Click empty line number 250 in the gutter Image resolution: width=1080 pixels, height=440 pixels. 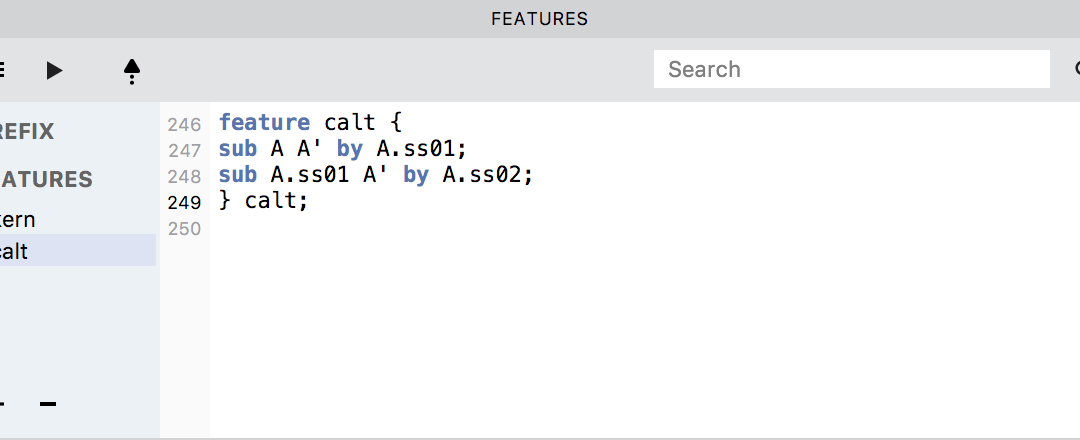pyautogui.click(x=184, y=229)
